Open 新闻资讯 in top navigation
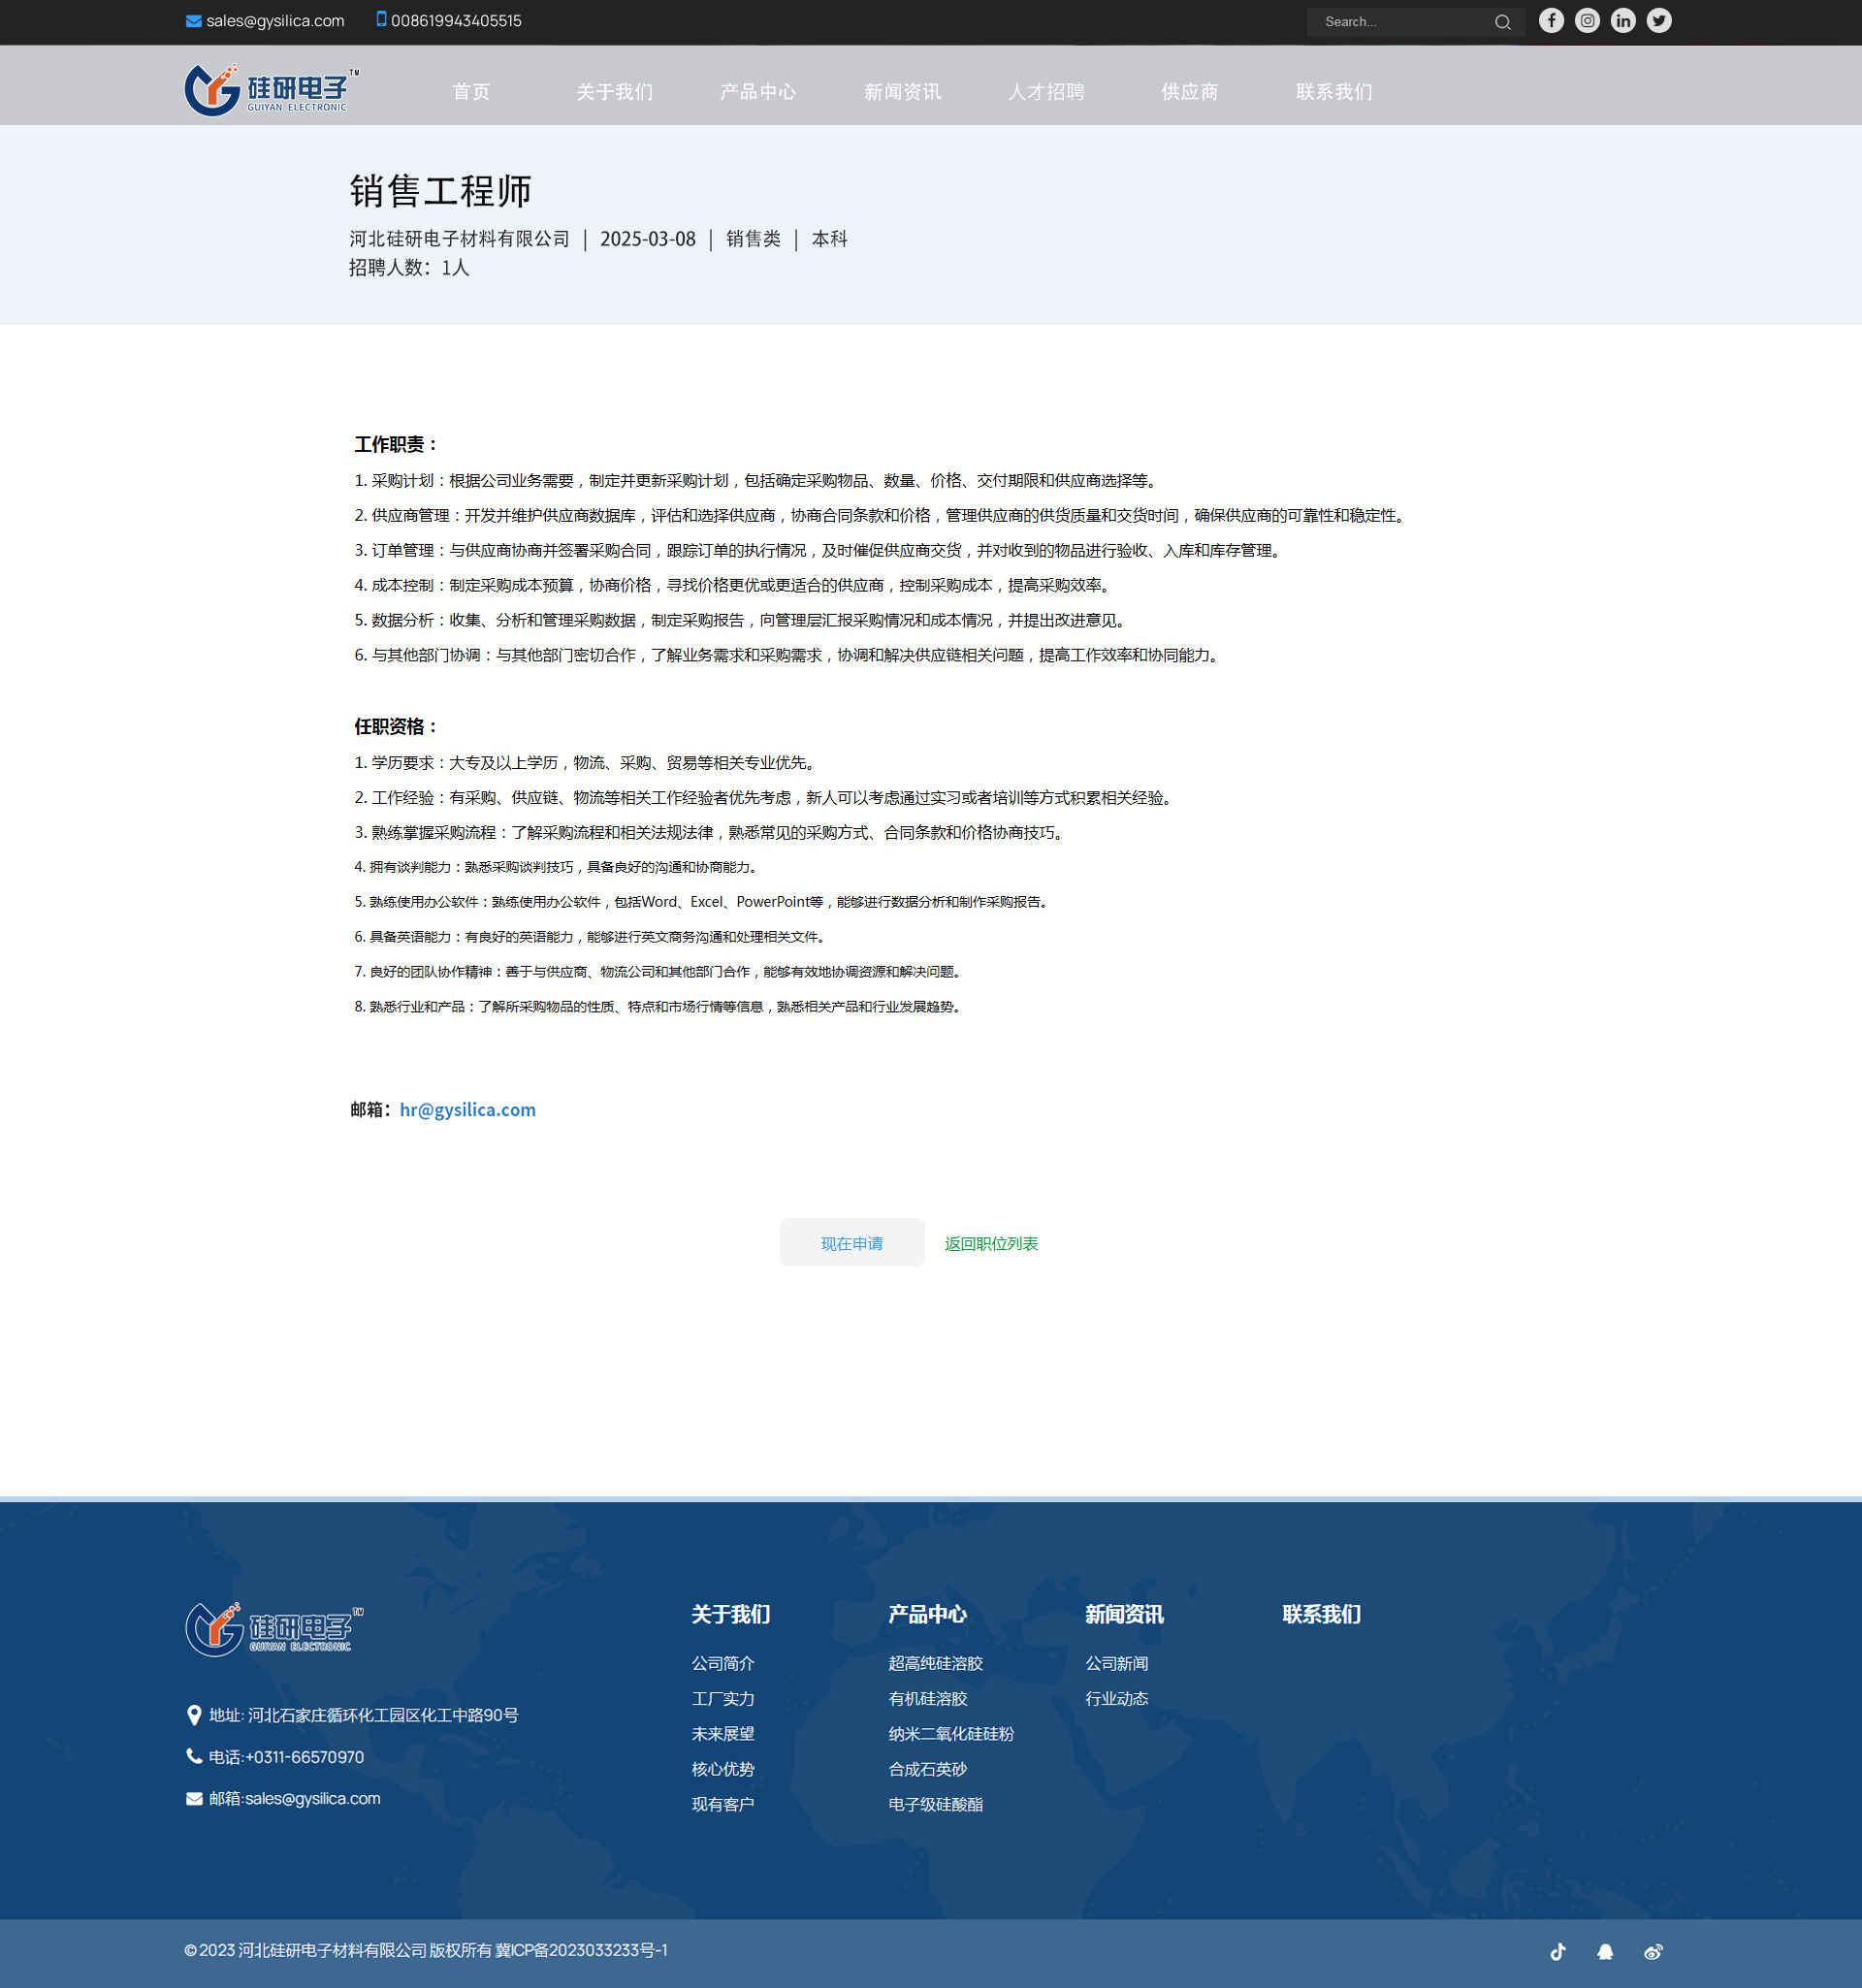The height and width of the screenshot is (1988, 1862). point(902,92)
